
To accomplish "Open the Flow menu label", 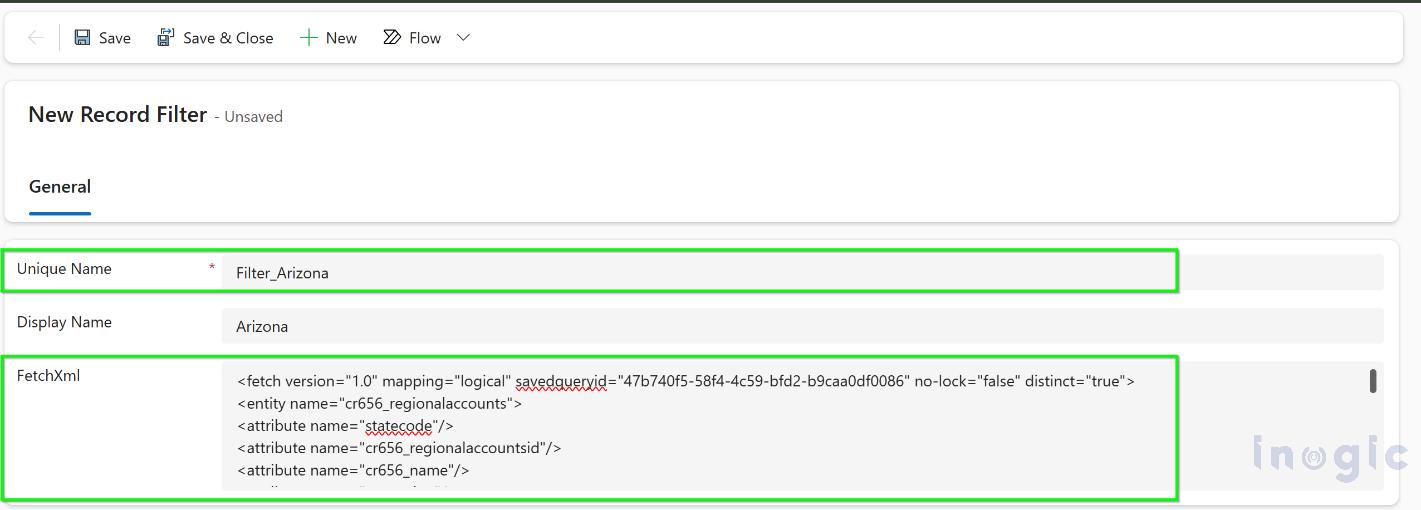I will (x=425, y=38).
